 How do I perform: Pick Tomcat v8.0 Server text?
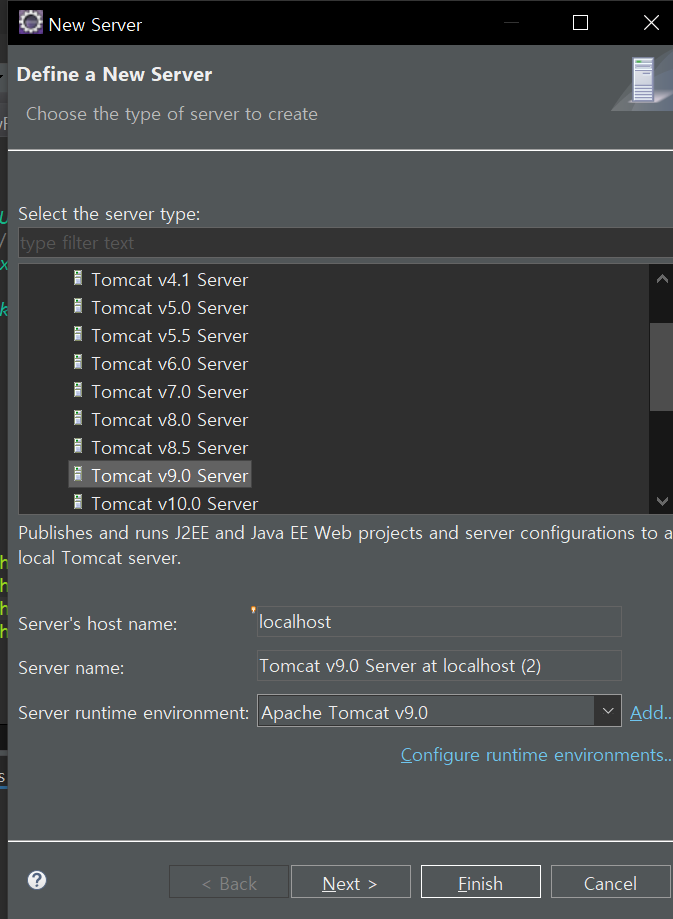(x=169, y=420)
